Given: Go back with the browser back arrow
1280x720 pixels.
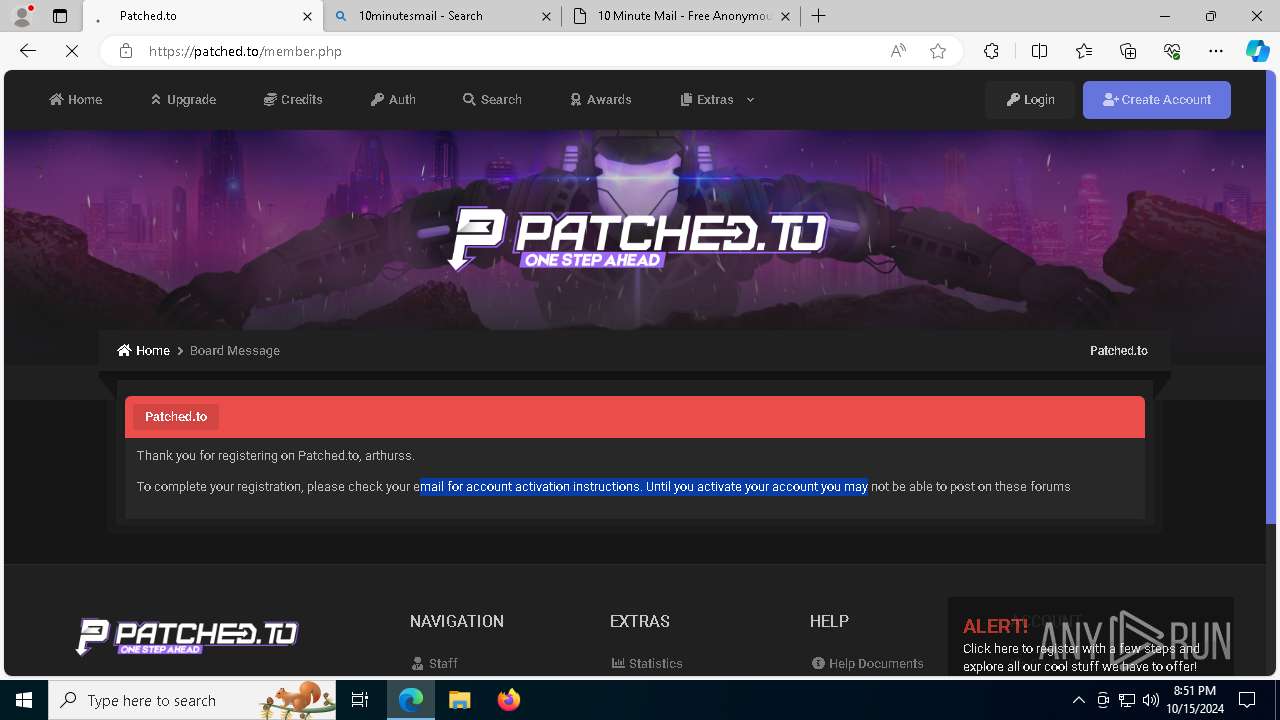Looking at the screenshot, I should [x=28, y=51].
